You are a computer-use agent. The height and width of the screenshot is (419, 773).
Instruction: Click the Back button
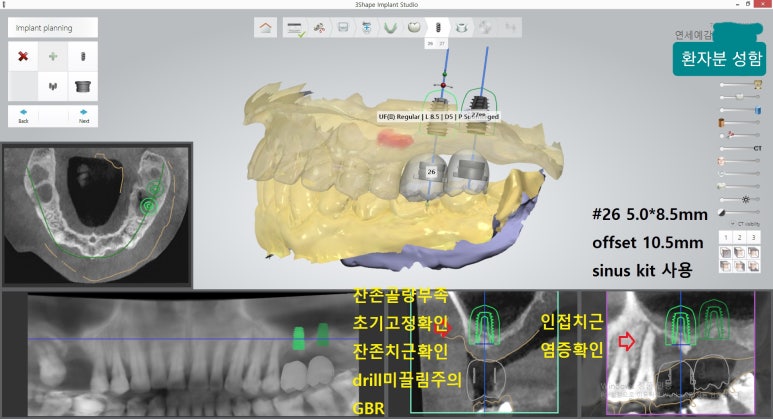[23, 115]
